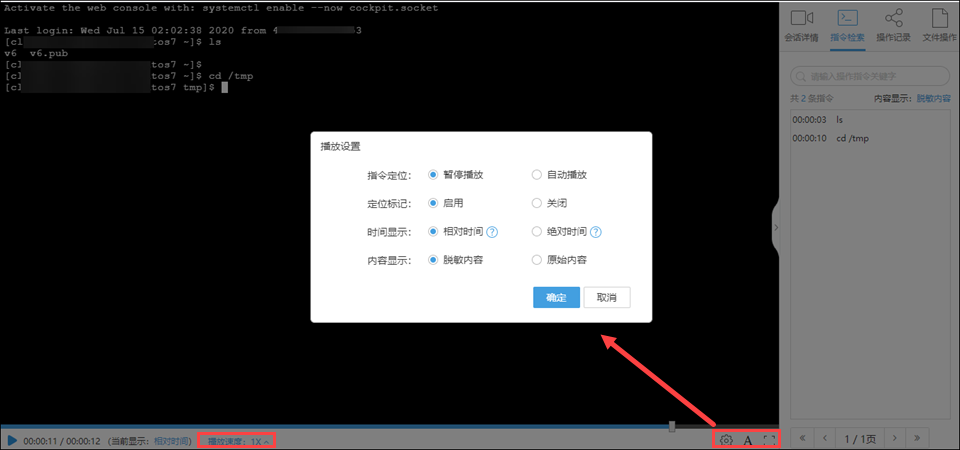
Task: Go to next page of command list
Action: coord(894,438)
